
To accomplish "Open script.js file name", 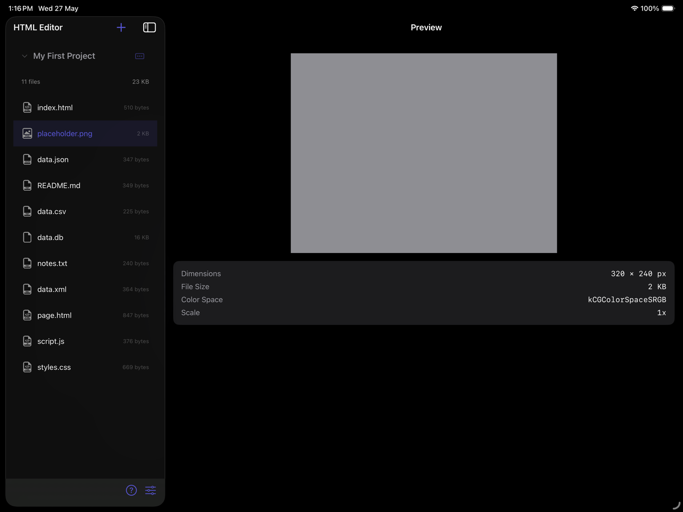I will [51, 341].
